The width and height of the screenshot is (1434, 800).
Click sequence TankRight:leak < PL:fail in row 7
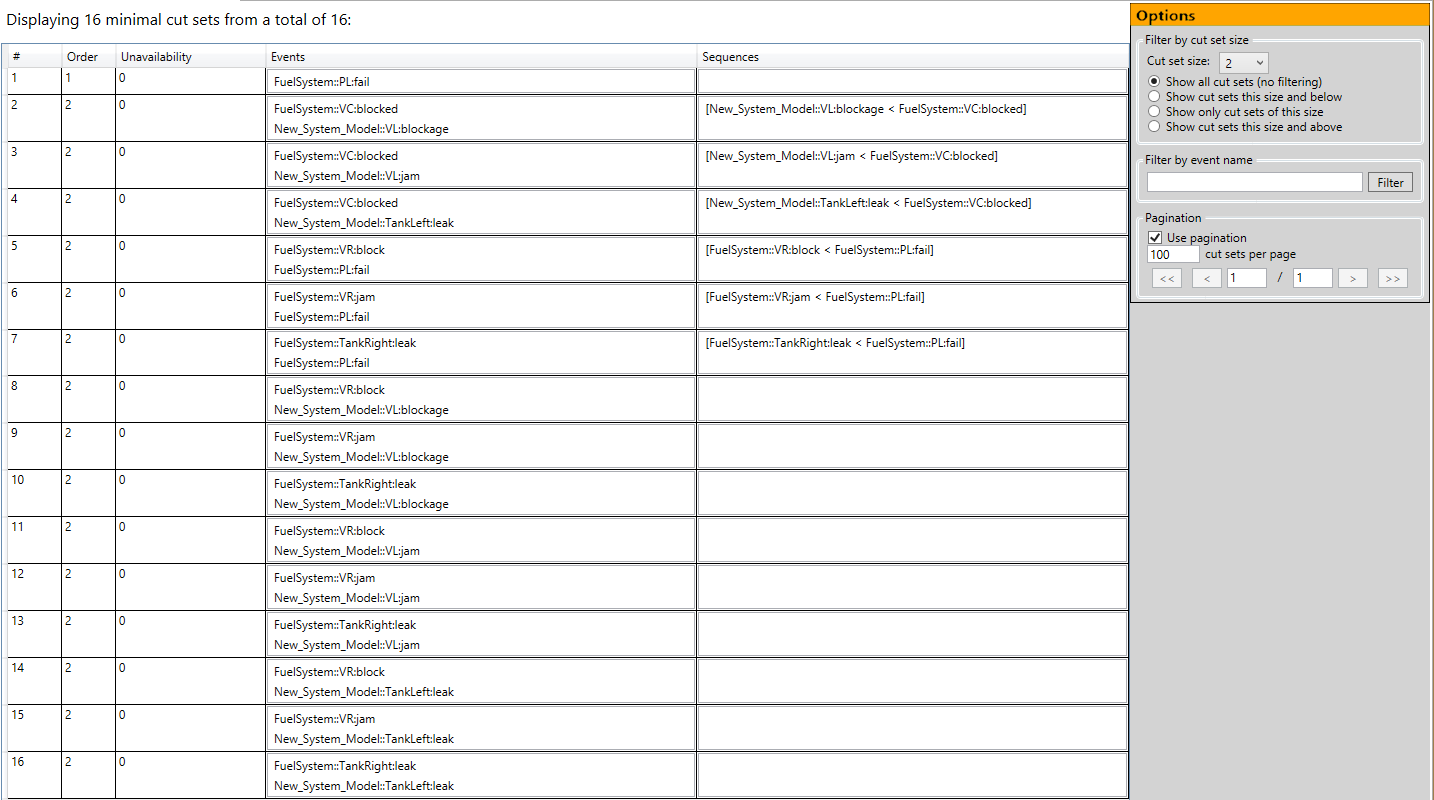(x=836, y=343)
